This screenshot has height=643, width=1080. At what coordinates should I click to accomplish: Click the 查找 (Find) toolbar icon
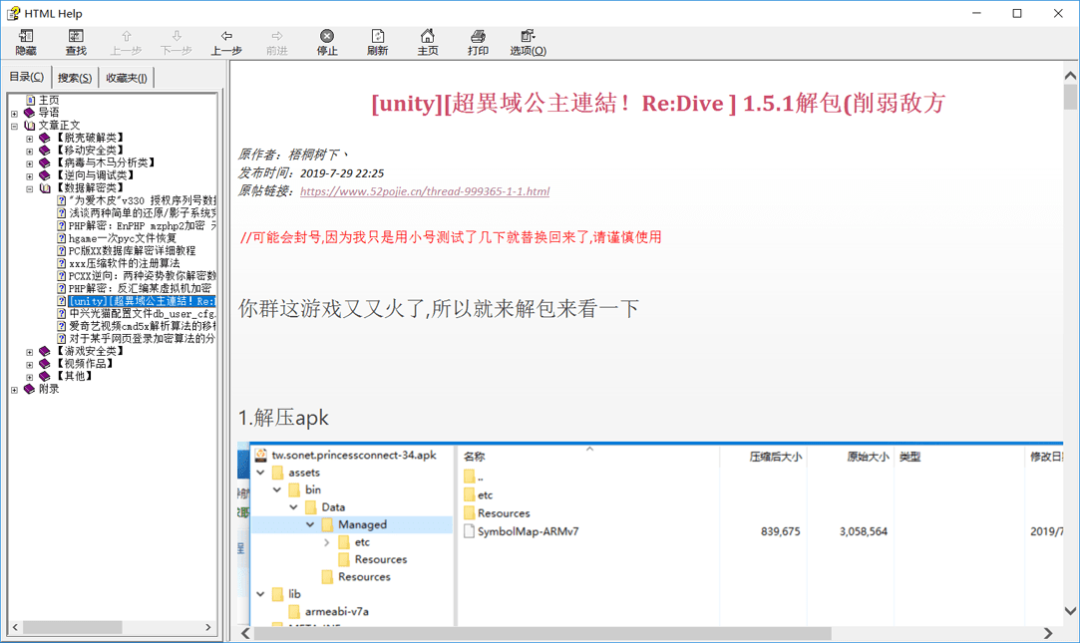coord(76,36)
